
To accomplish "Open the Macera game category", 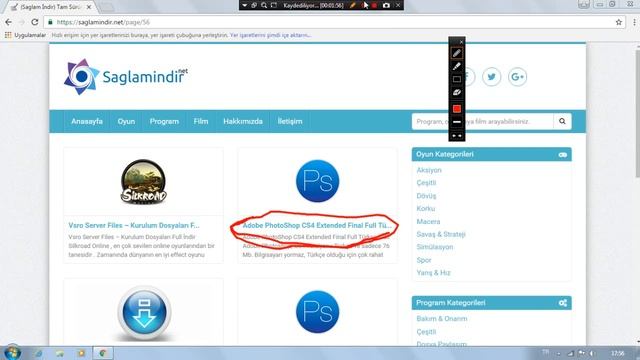I will [x=428, y=222].
